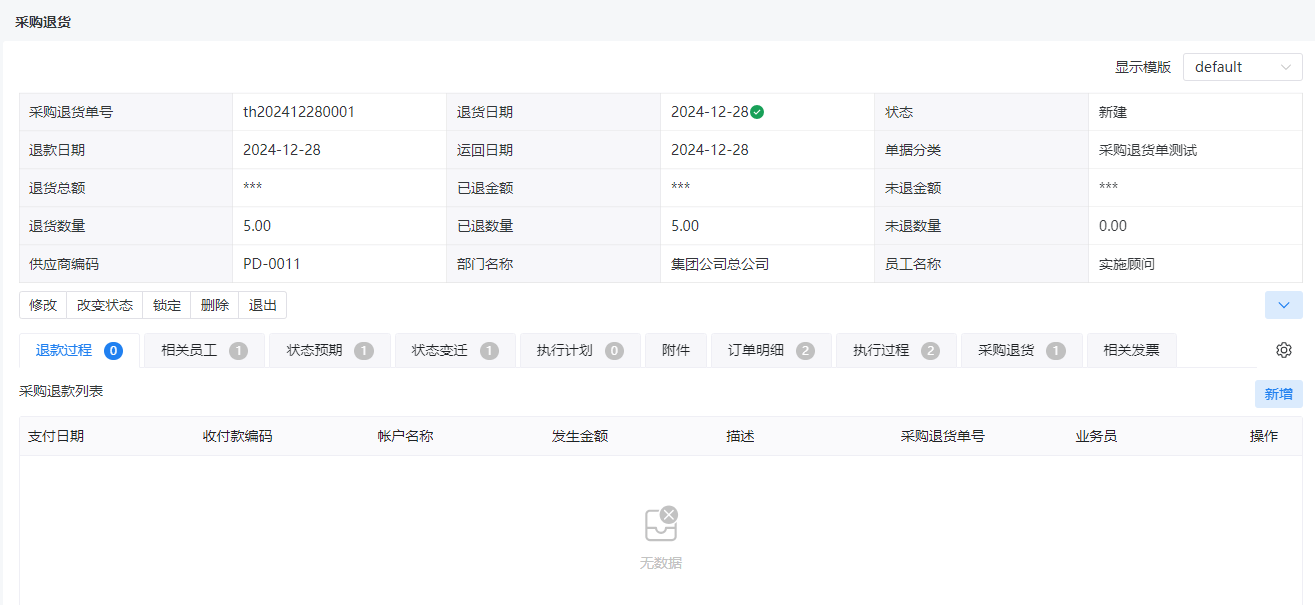Click the 发生金额 column header
This screenshot has width=1315, height=605.
pos(580,436)
